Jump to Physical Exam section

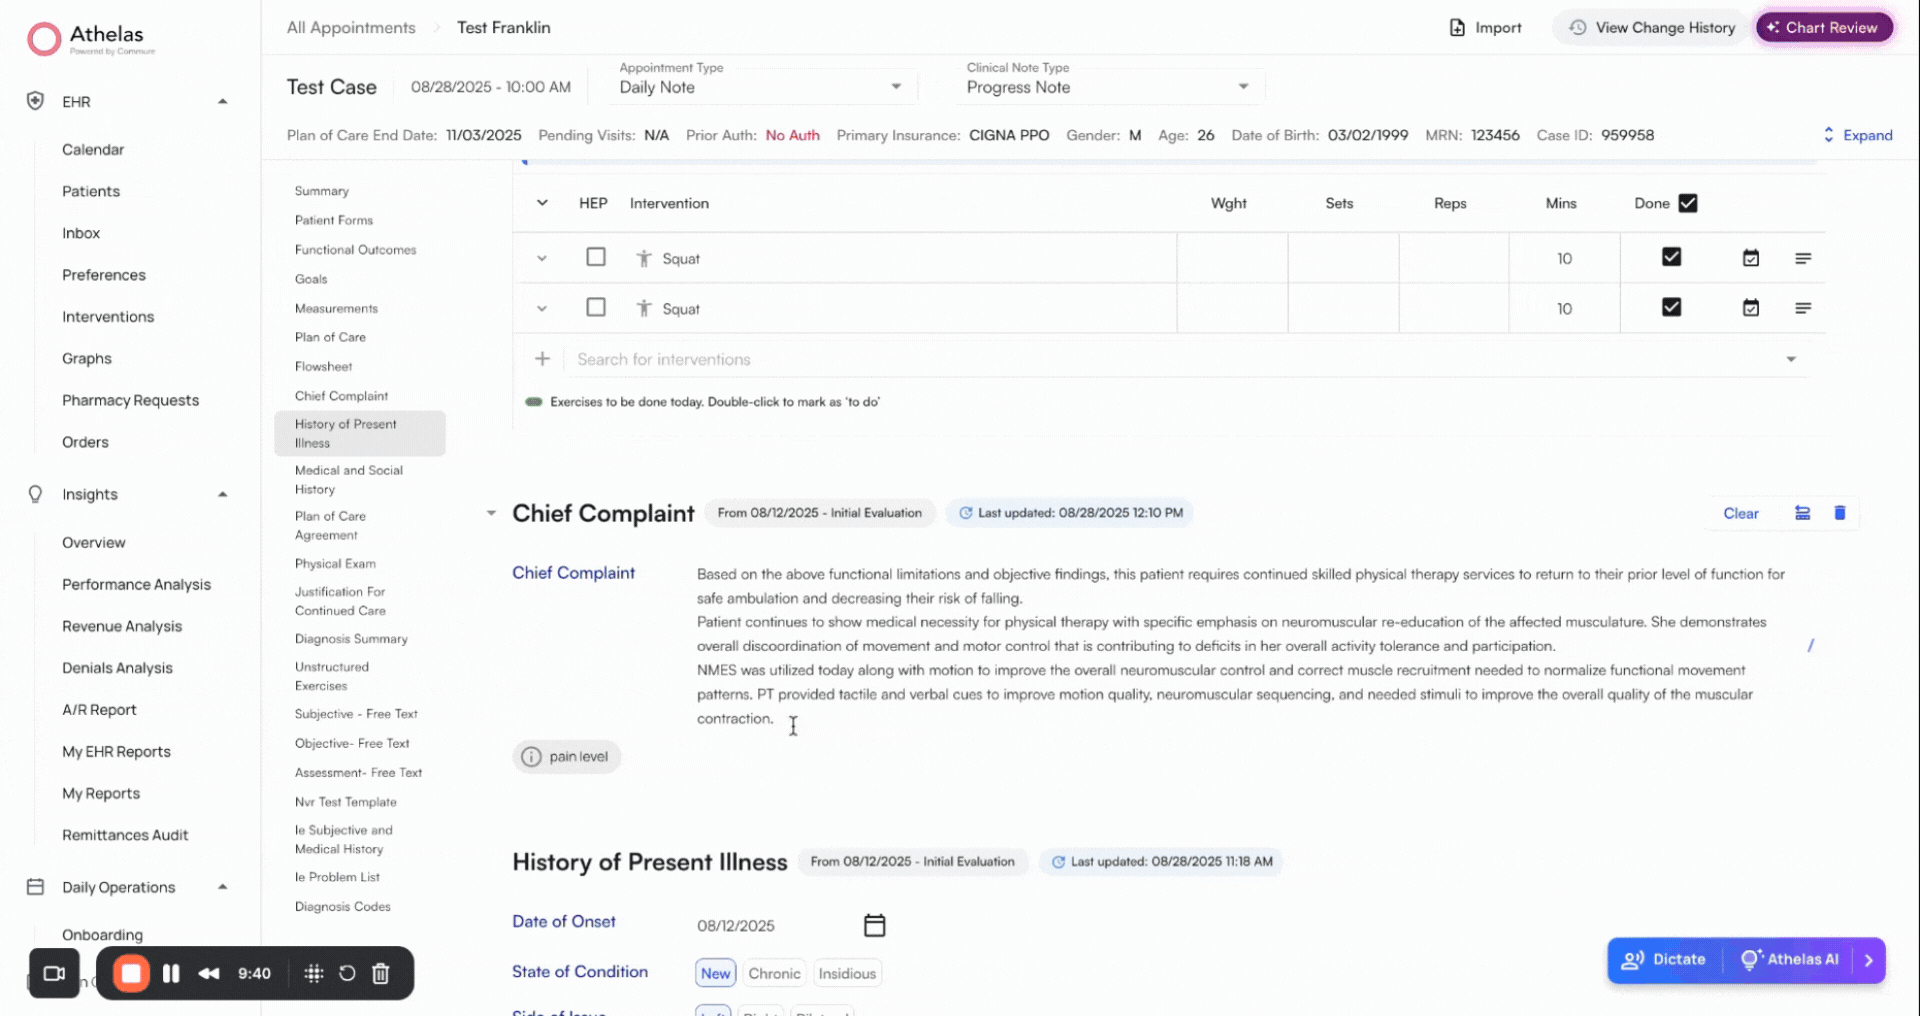click(335, 563)
